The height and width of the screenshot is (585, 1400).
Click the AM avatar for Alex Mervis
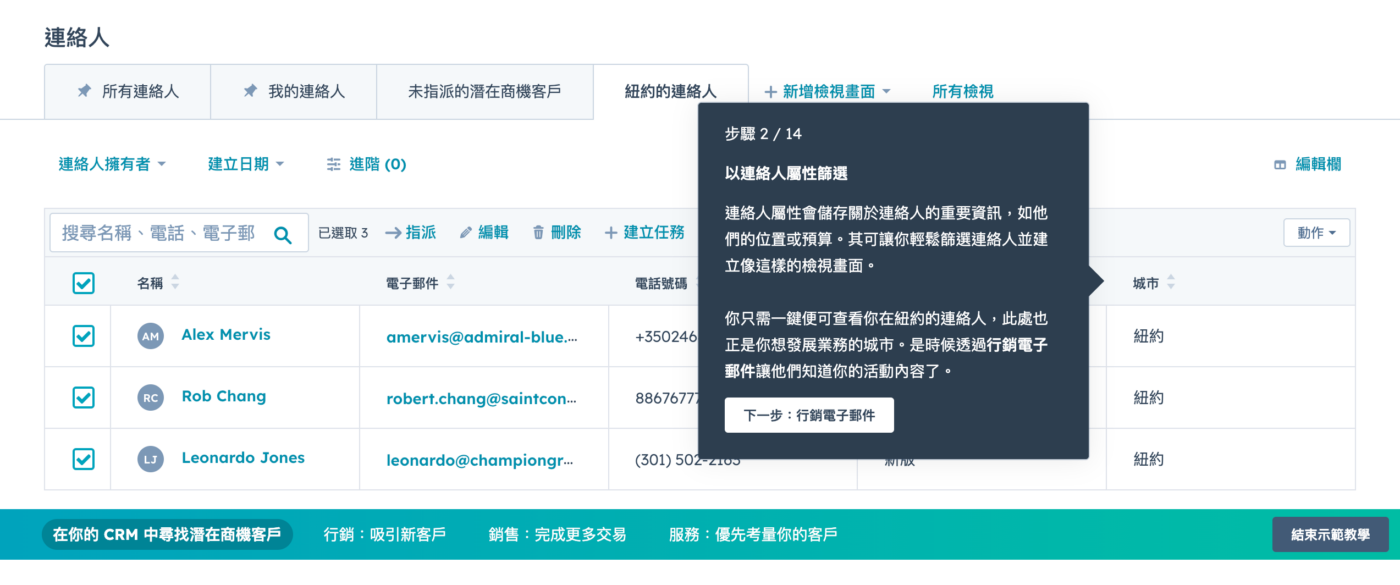click(150, 336)
